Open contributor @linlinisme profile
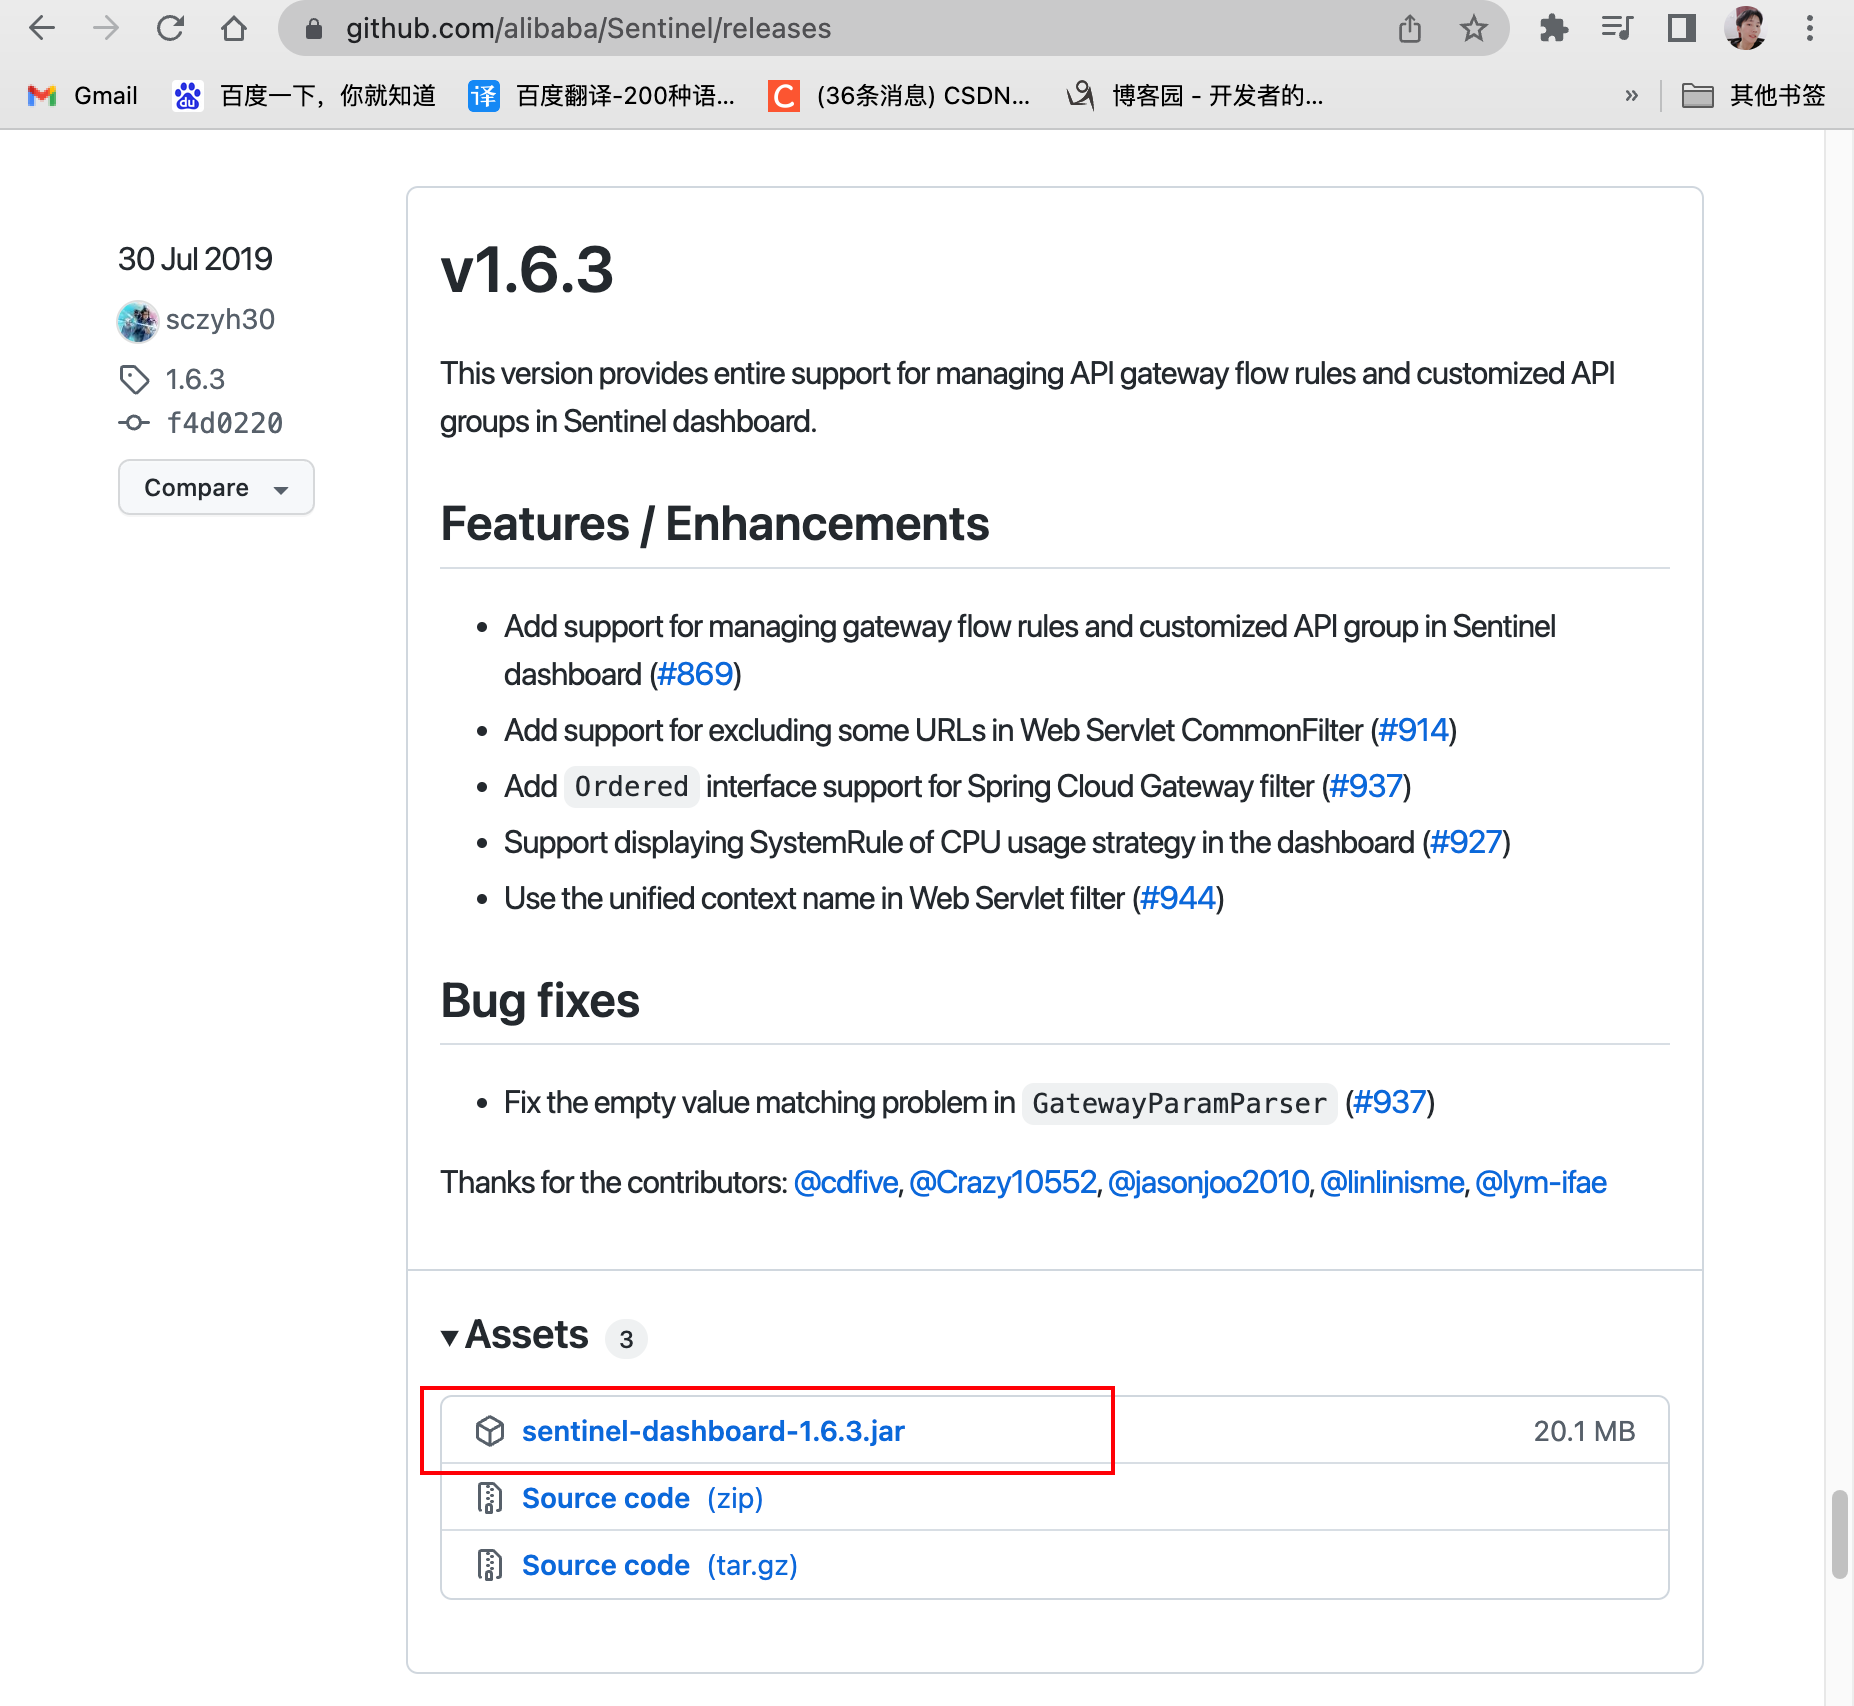 click(1392, 1182)
